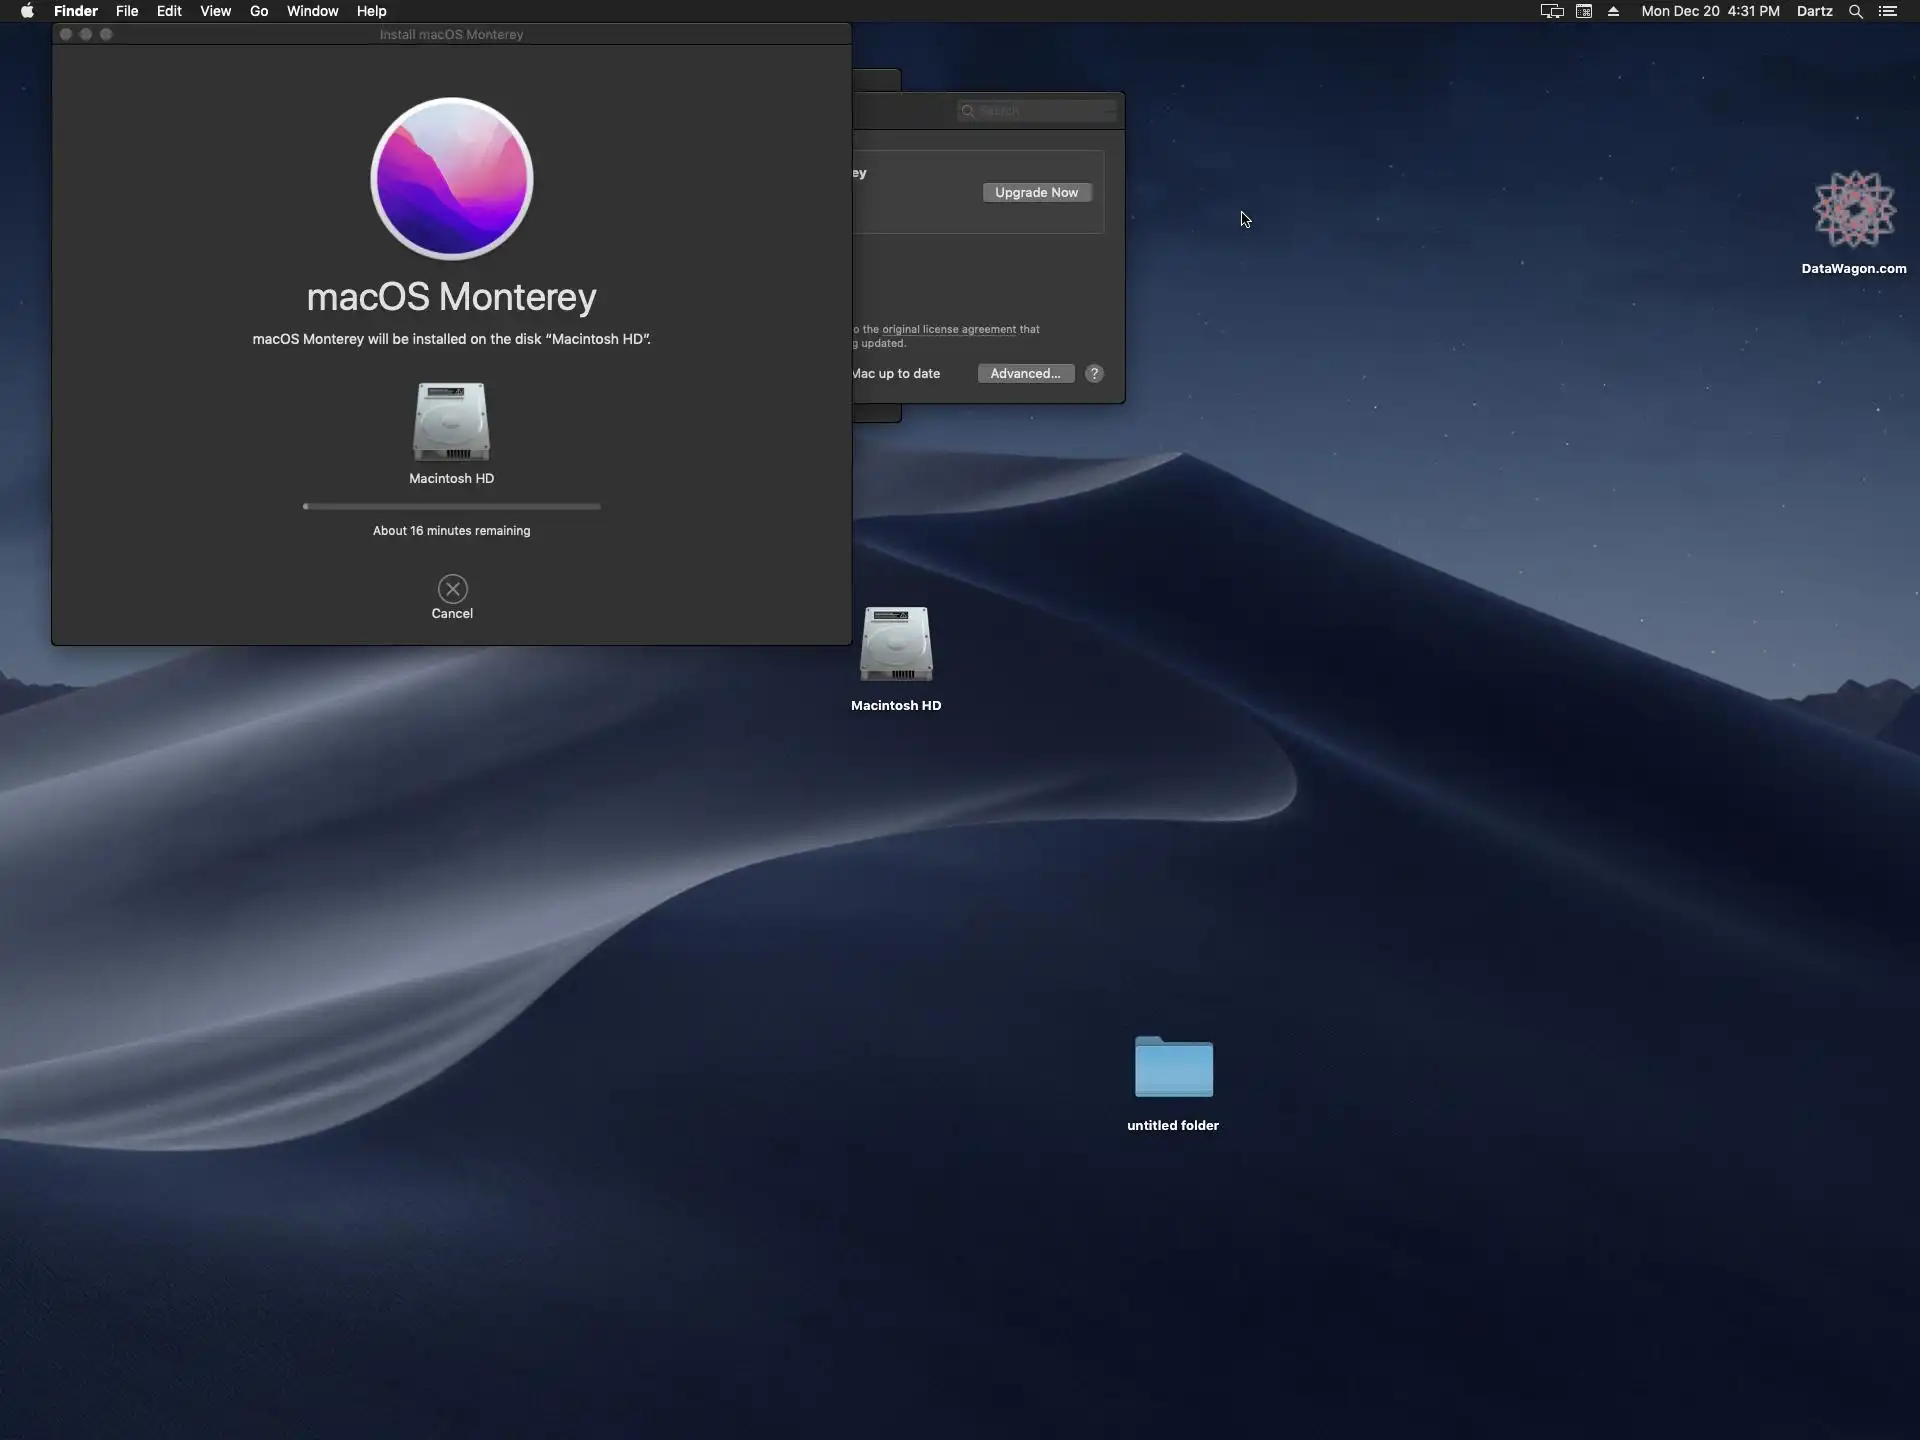Open the Go menu
The height and width of the screenshot is (1440, 1920).
(x=259, y=11)
